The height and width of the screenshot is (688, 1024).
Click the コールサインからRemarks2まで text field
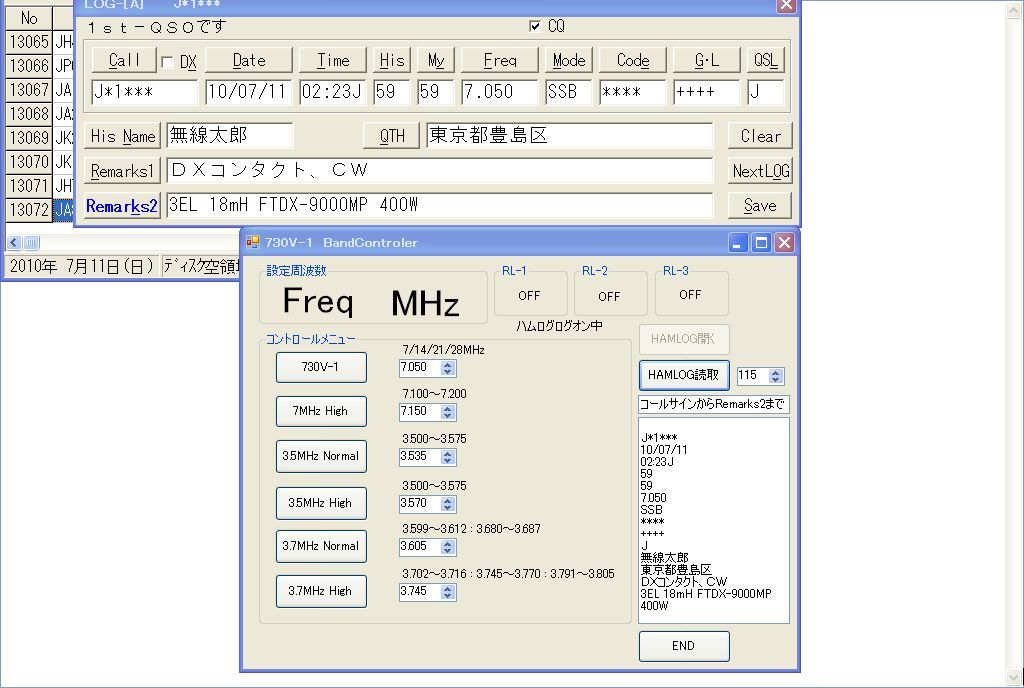714,404
